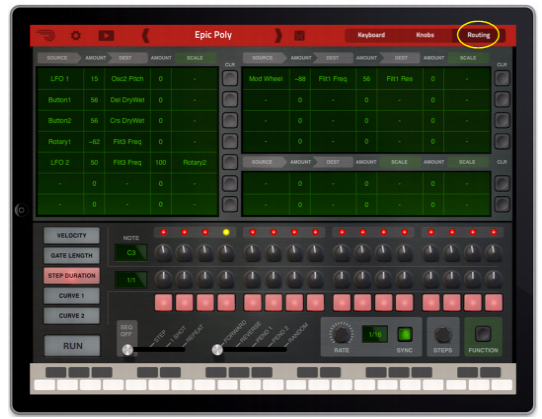Clear the Rotary1 routing row
This screenshot has width=542, height=419.
point(230,141)
